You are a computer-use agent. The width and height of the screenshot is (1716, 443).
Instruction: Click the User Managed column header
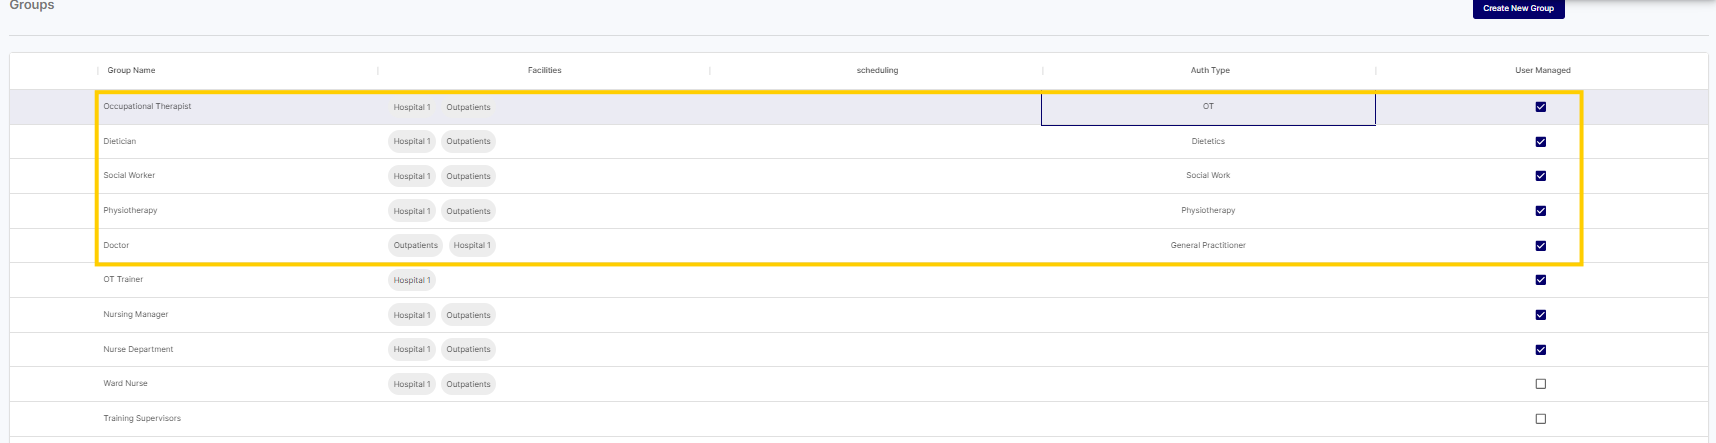(x=1542, y=71)
